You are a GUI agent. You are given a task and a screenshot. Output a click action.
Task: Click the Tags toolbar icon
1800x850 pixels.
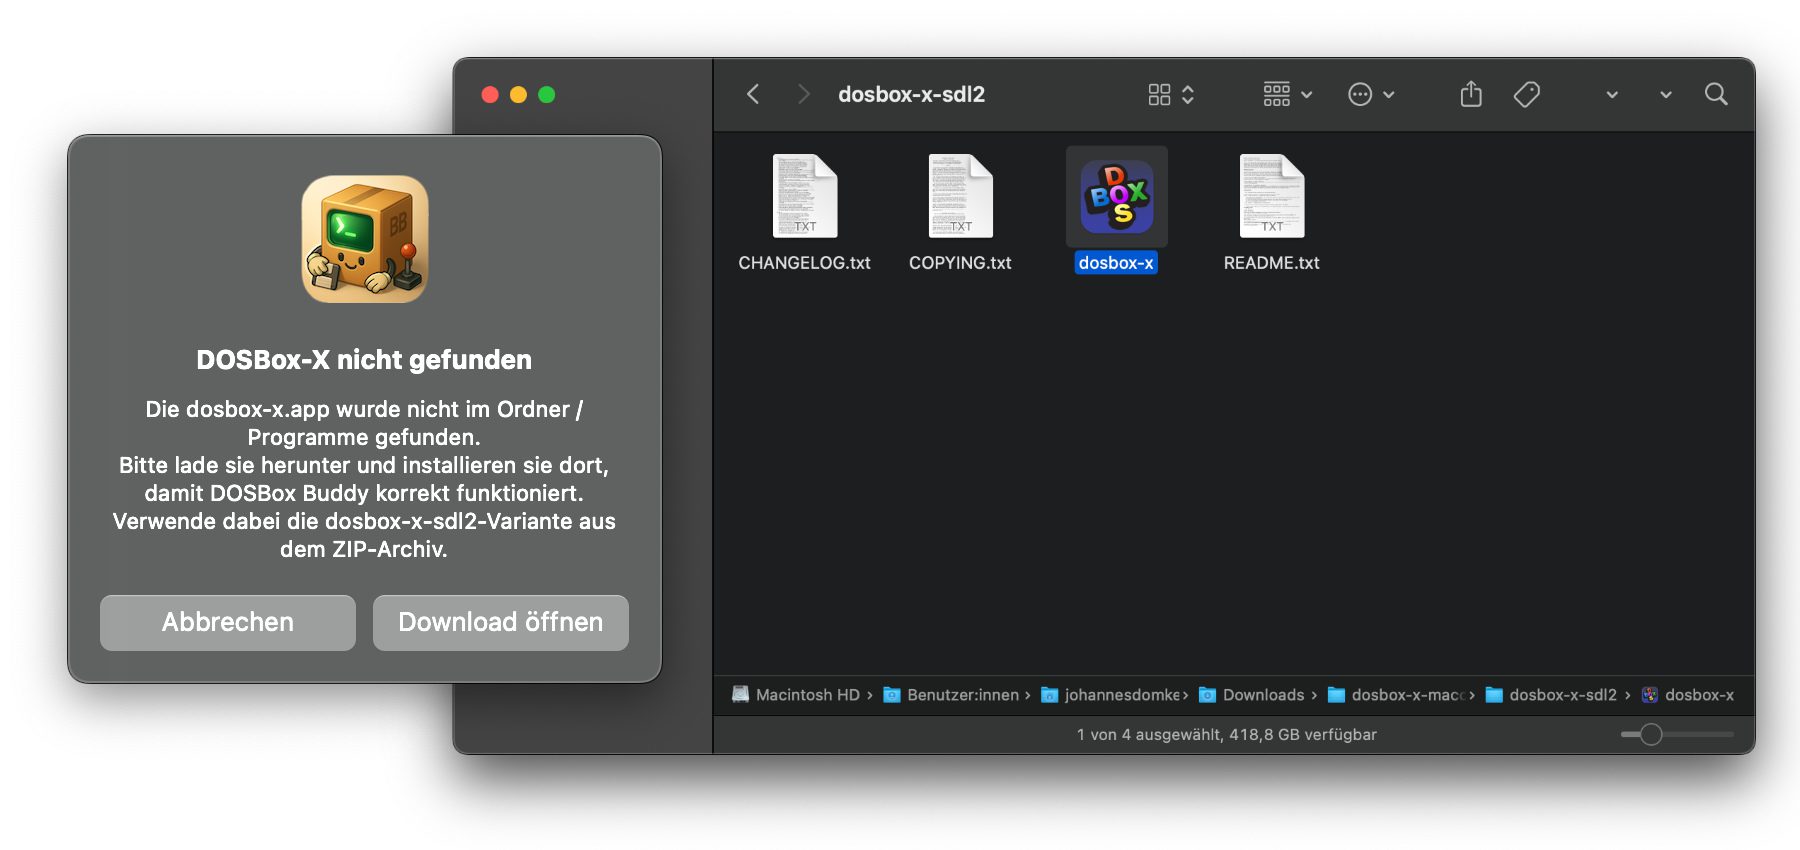1526,94
